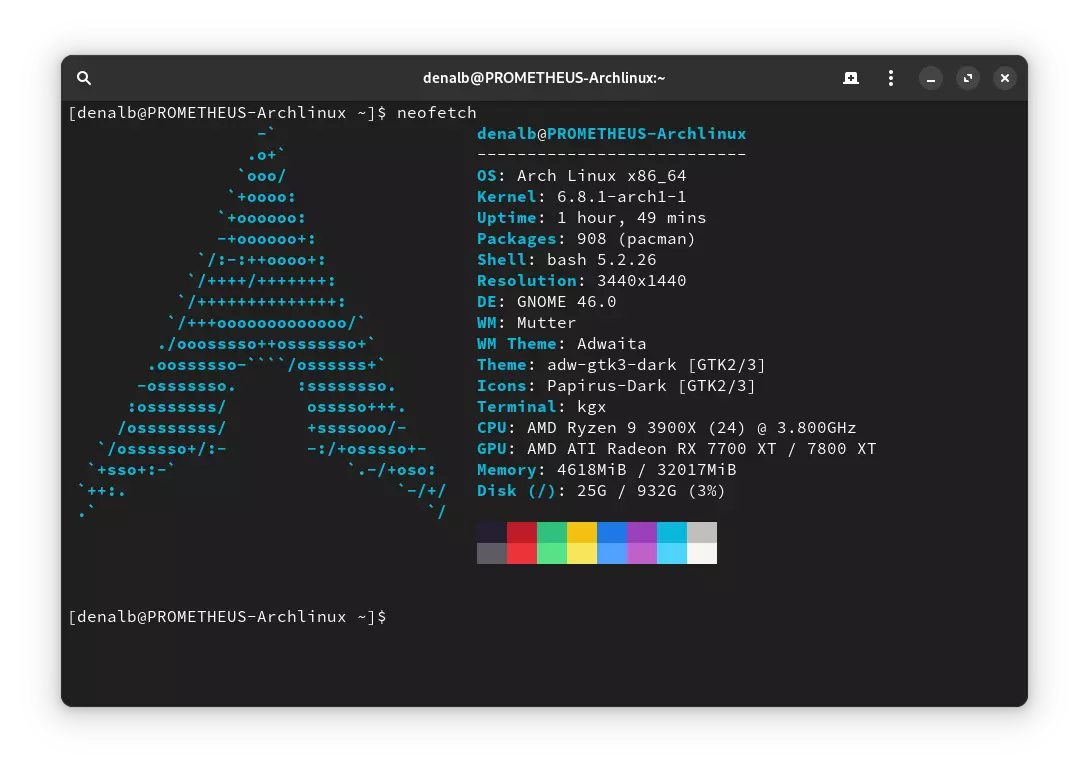Click the WM value Mutter
Image resolution: width=1089 pixels, height=774 pixels.
pyautogui.click(x=546, y=322)
